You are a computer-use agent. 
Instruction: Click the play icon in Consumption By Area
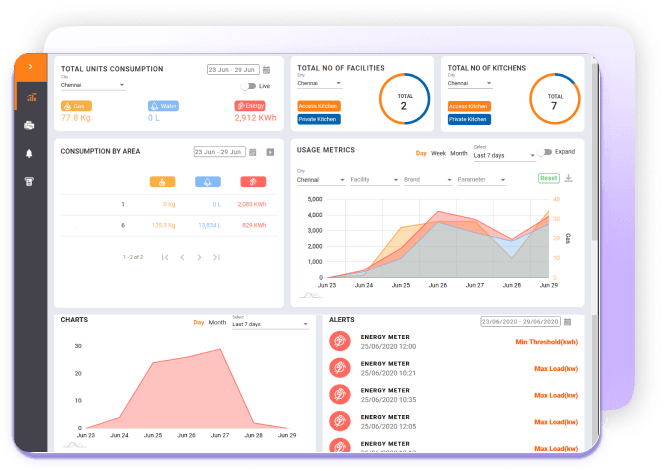tap(270, 152)
